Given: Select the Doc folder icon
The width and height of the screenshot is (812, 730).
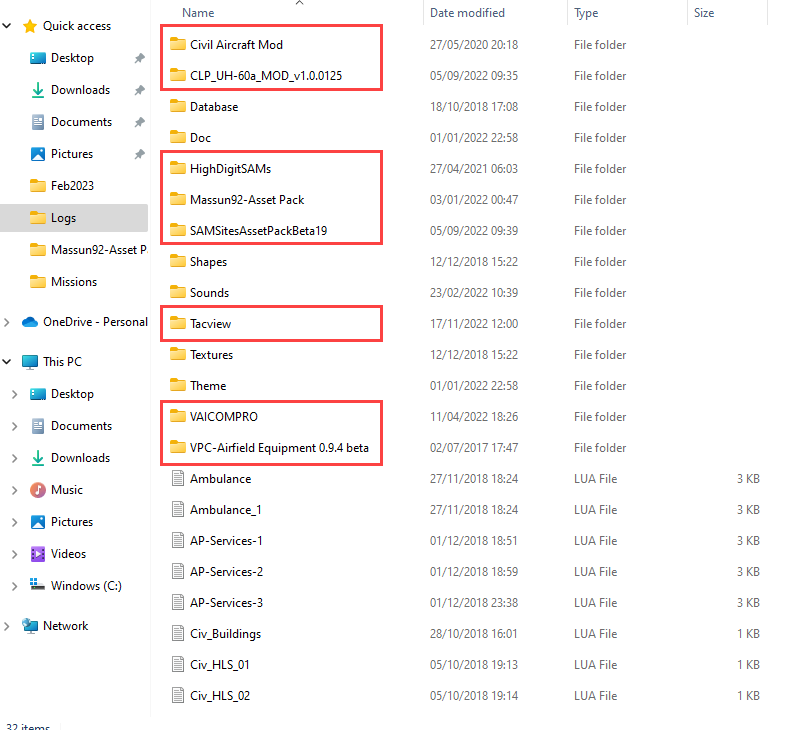Looking at the screenshot, I should [178, 137].
